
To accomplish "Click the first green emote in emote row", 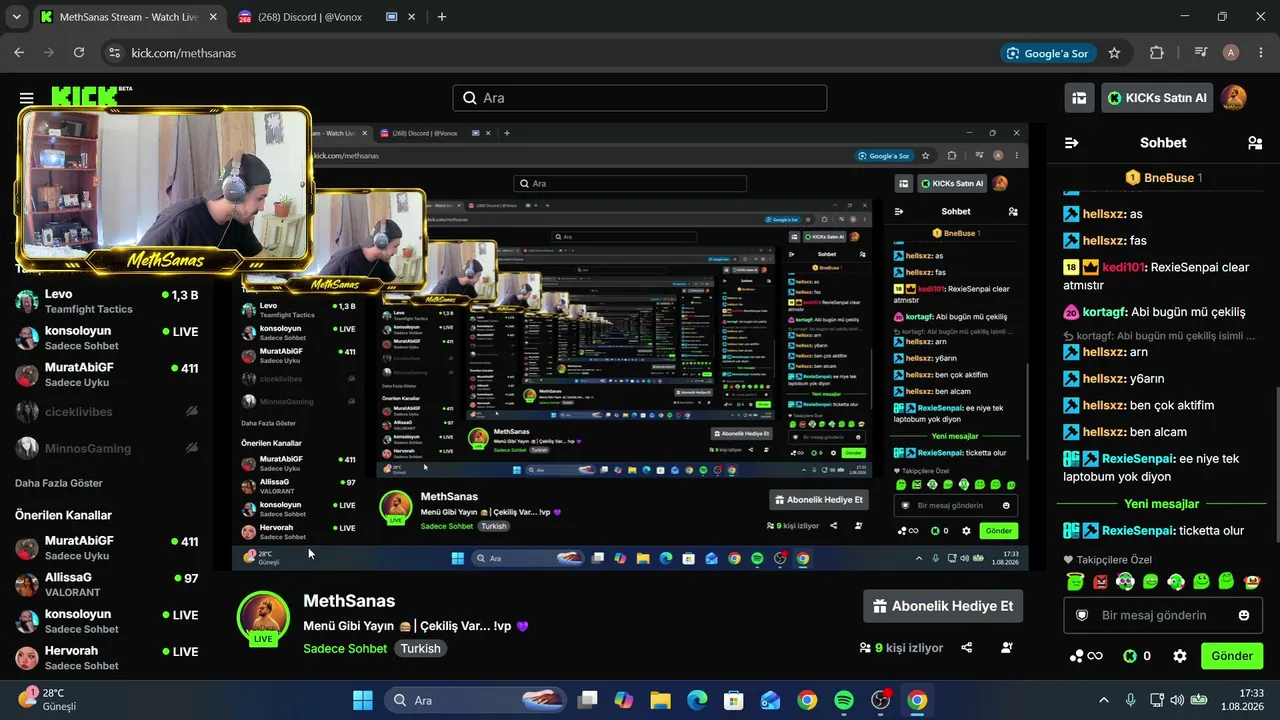I will click(1076, 581).
